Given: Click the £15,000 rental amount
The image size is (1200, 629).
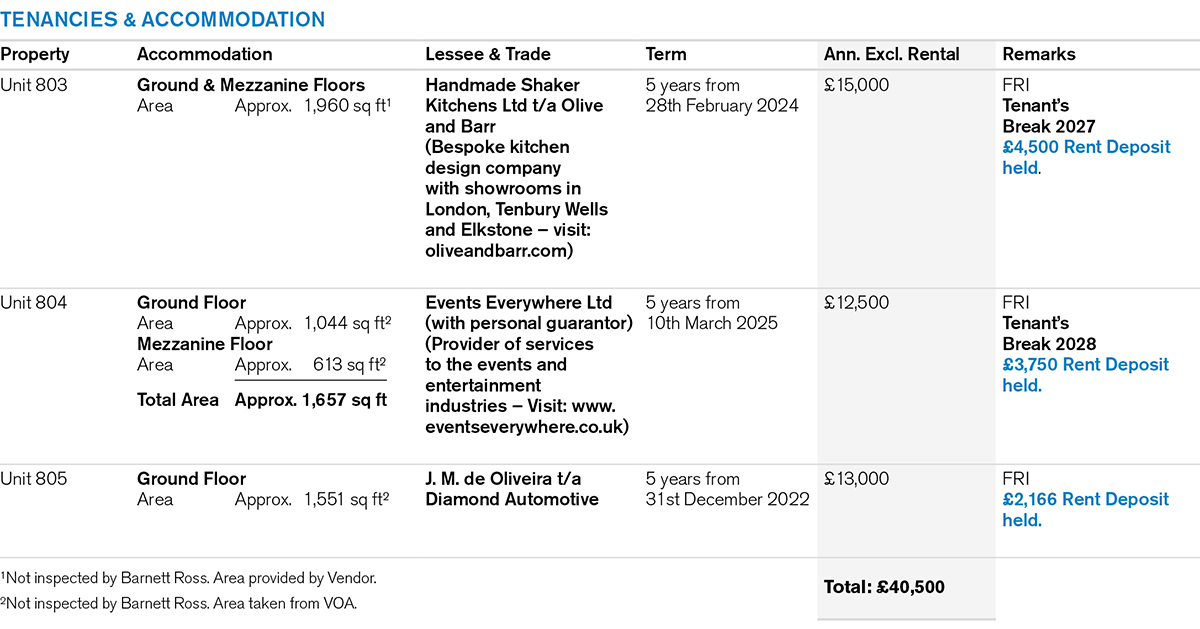Looking at the screenshot, I should tap(855, 85).
